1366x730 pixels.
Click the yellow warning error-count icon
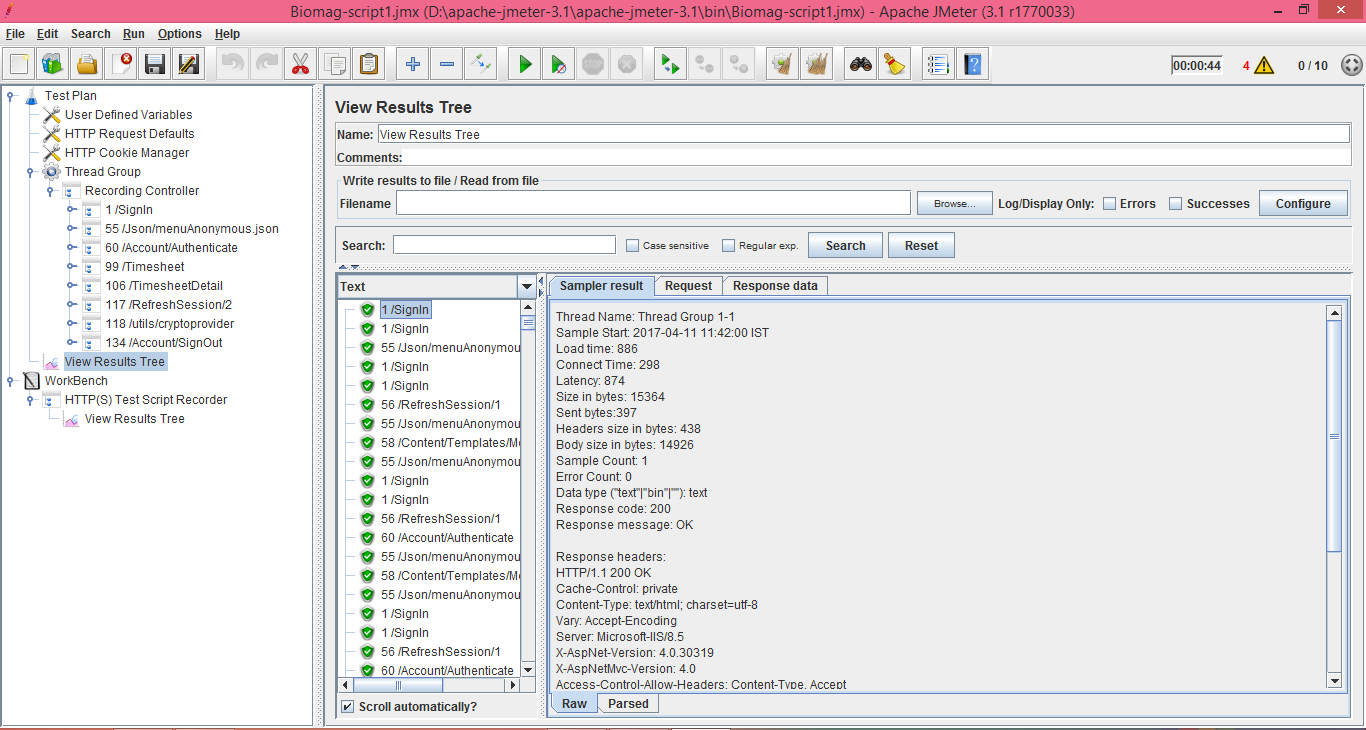click(1264, 65)
